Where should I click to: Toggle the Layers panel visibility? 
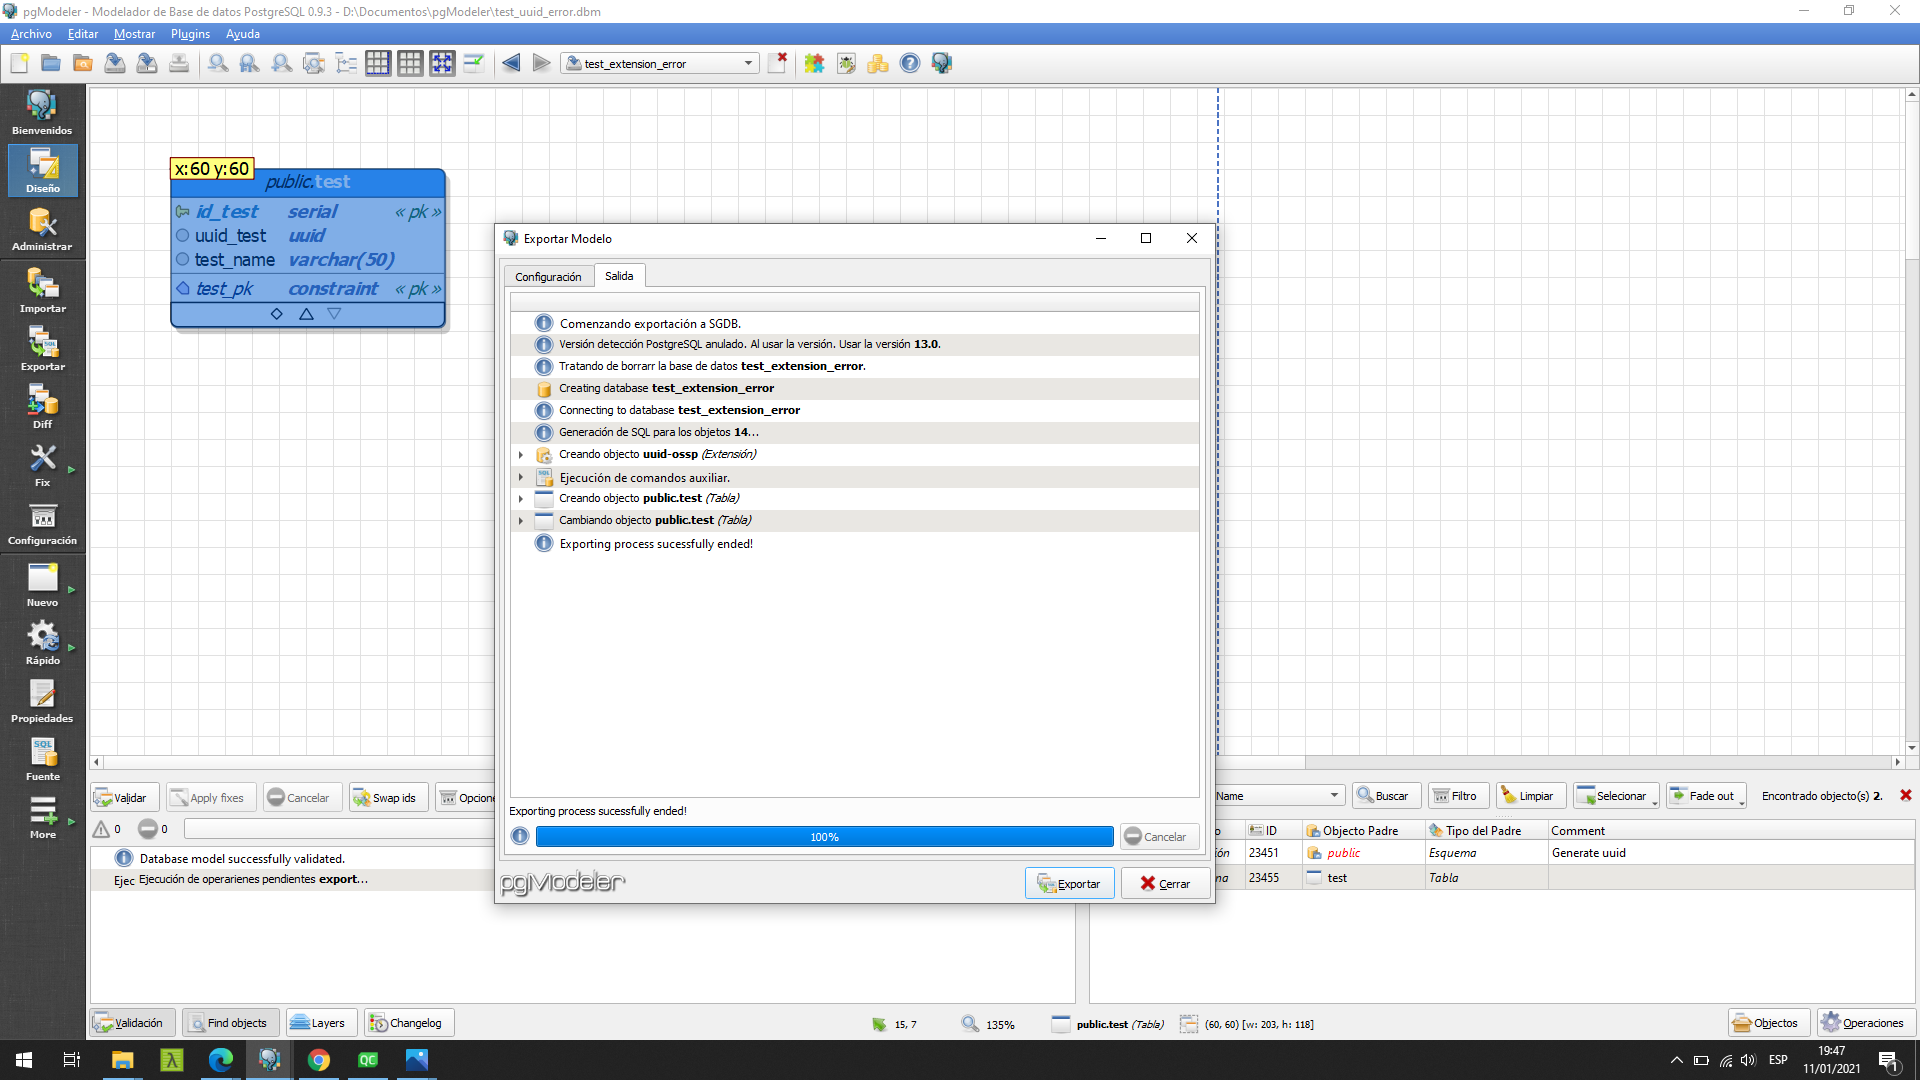click(x=320, y=1022)
